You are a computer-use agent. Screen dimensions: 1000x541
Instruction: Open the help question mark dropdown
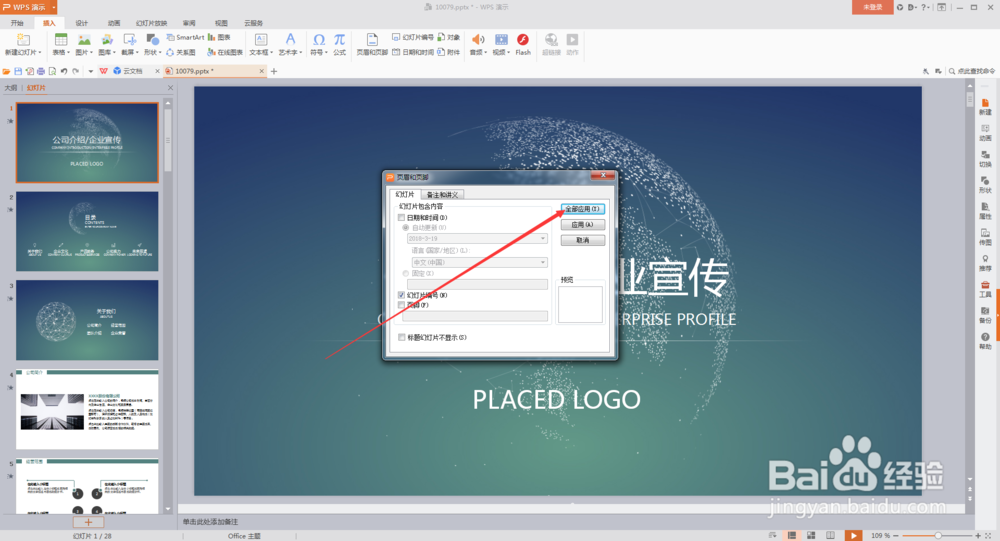point(925,7)
